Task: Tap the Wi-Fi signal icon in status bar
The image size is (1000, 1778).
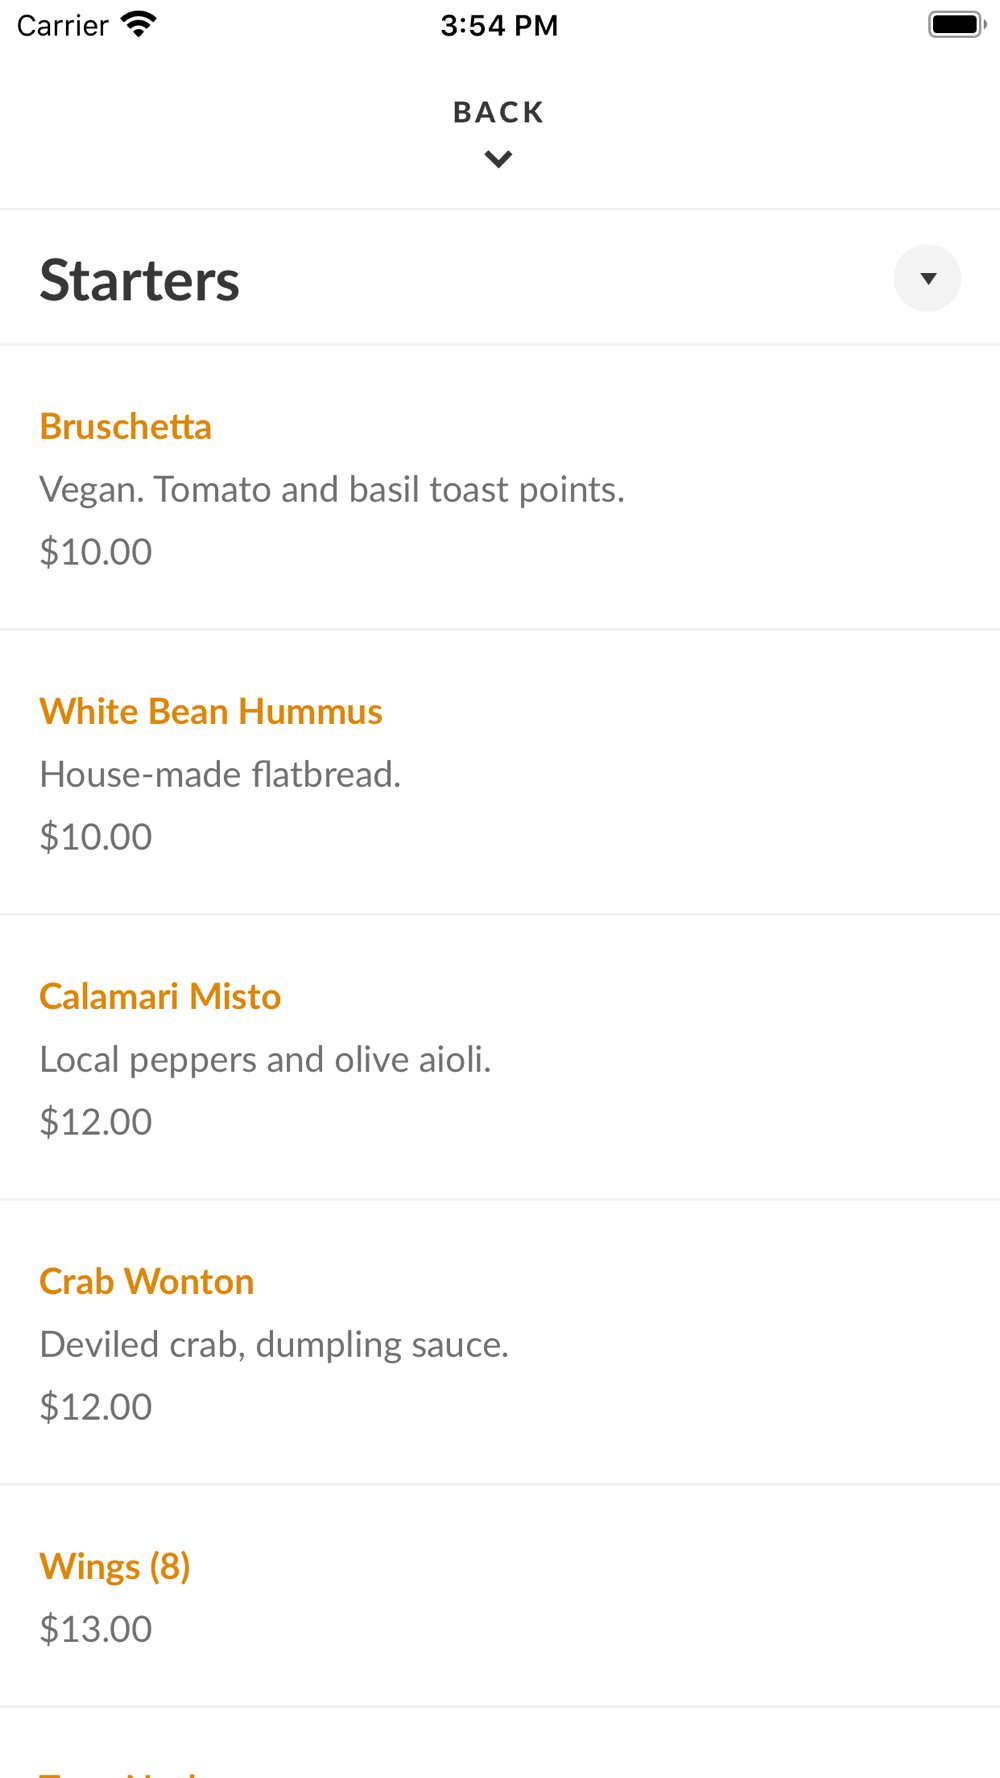Action: coord(139,24)
